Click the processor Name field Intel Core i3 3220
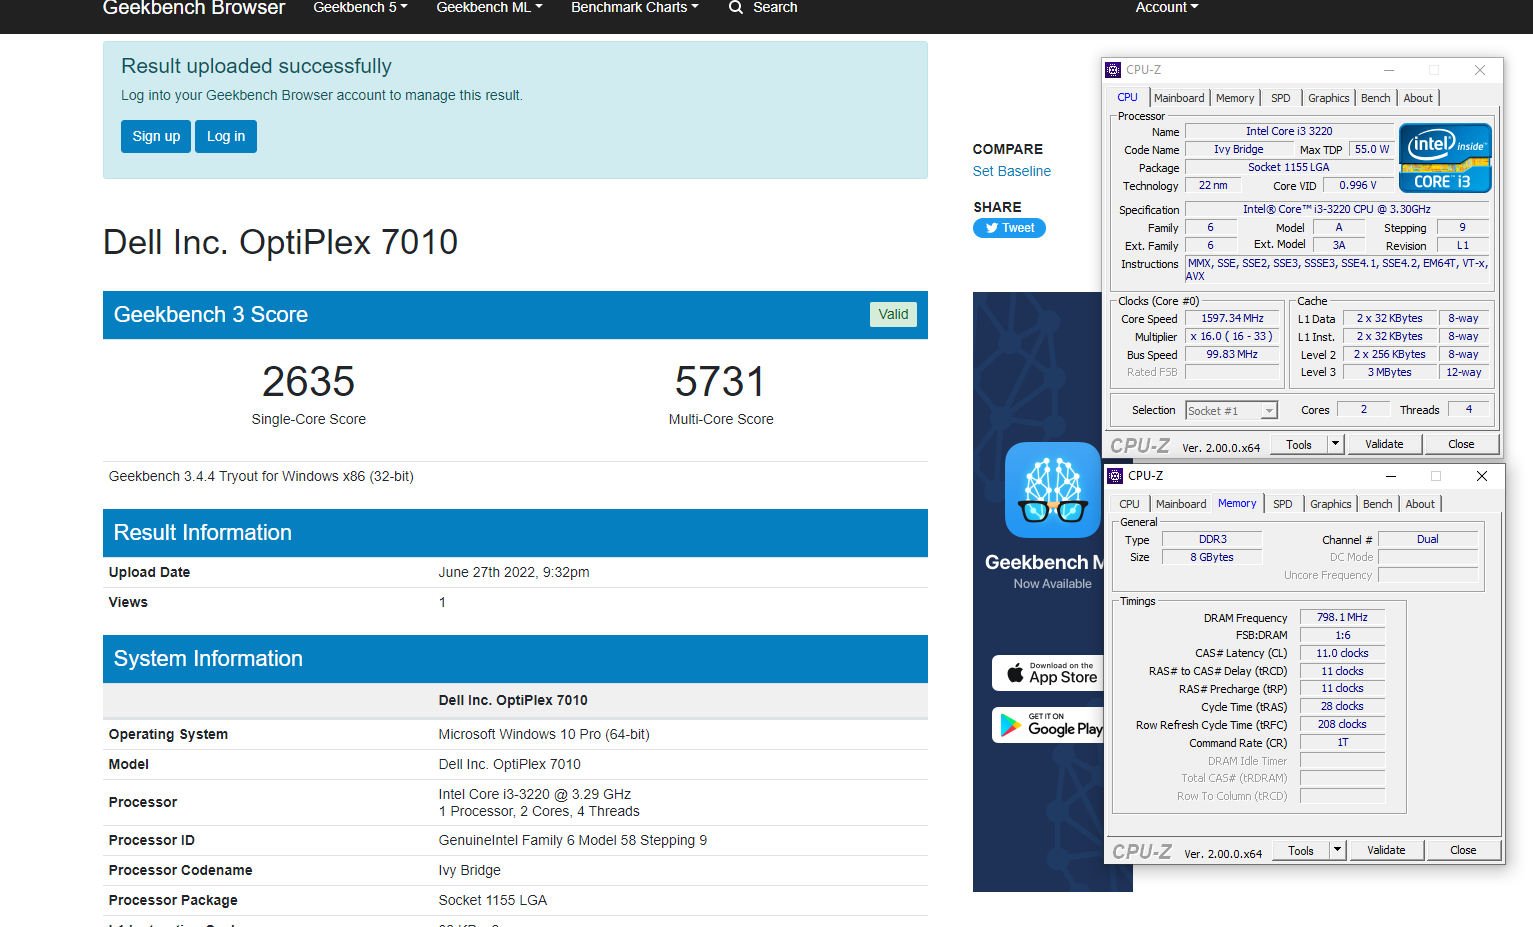The height and width of the screenshot is (927, 1533). point(1289,131)
